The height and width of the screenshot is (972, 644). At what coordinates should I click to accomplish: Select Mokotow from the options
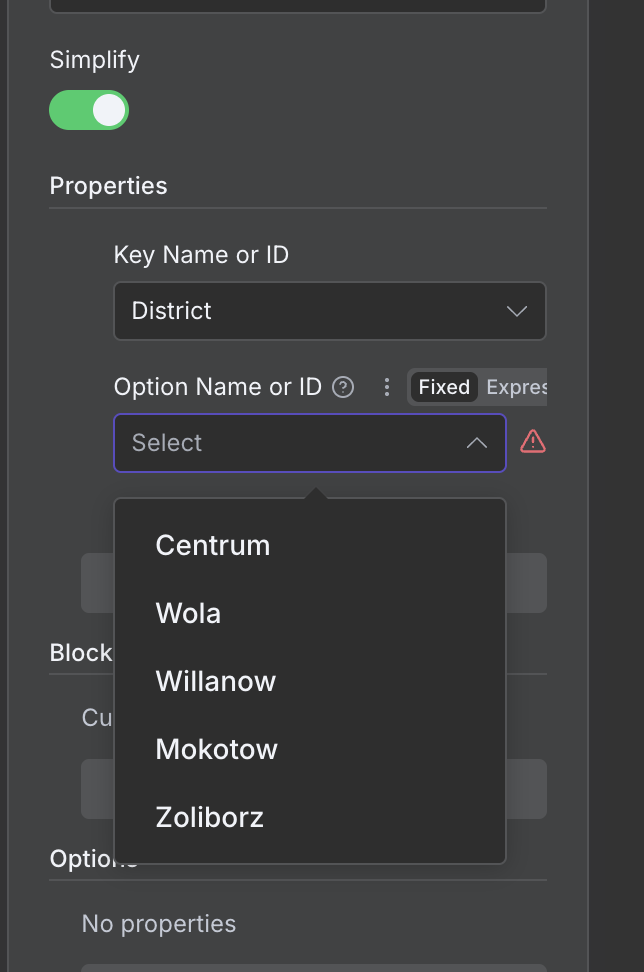(x=217, y=749)
